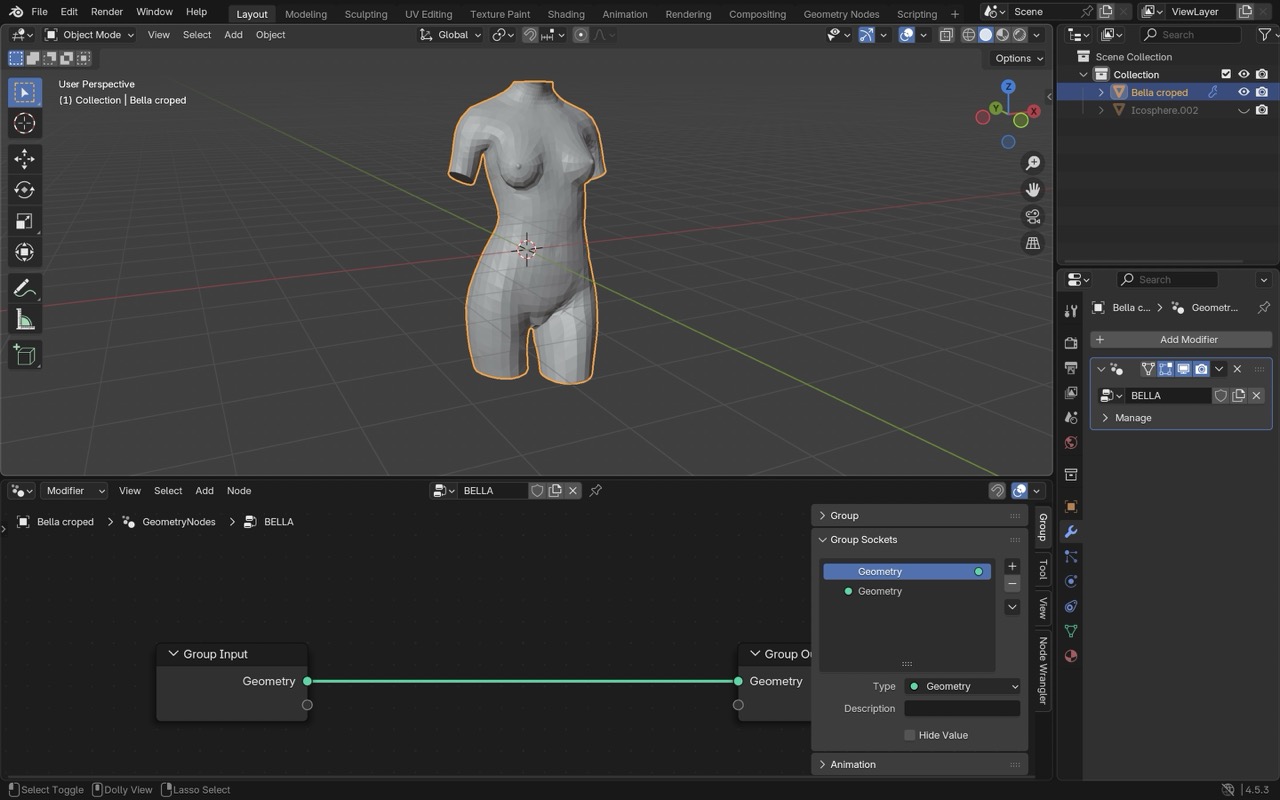Enable the Hide Value checkbox
1280x800 pixels.
click(909, 735)
